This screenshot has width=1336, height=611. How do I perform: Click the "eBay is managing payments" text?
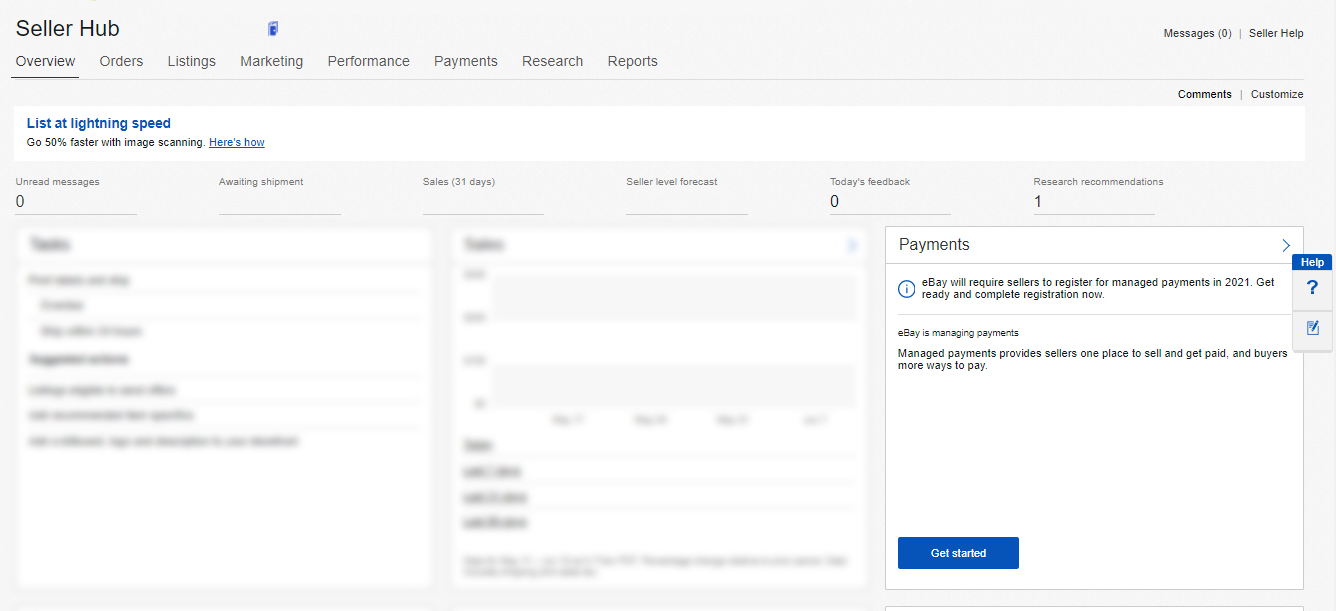pos(958,332)
